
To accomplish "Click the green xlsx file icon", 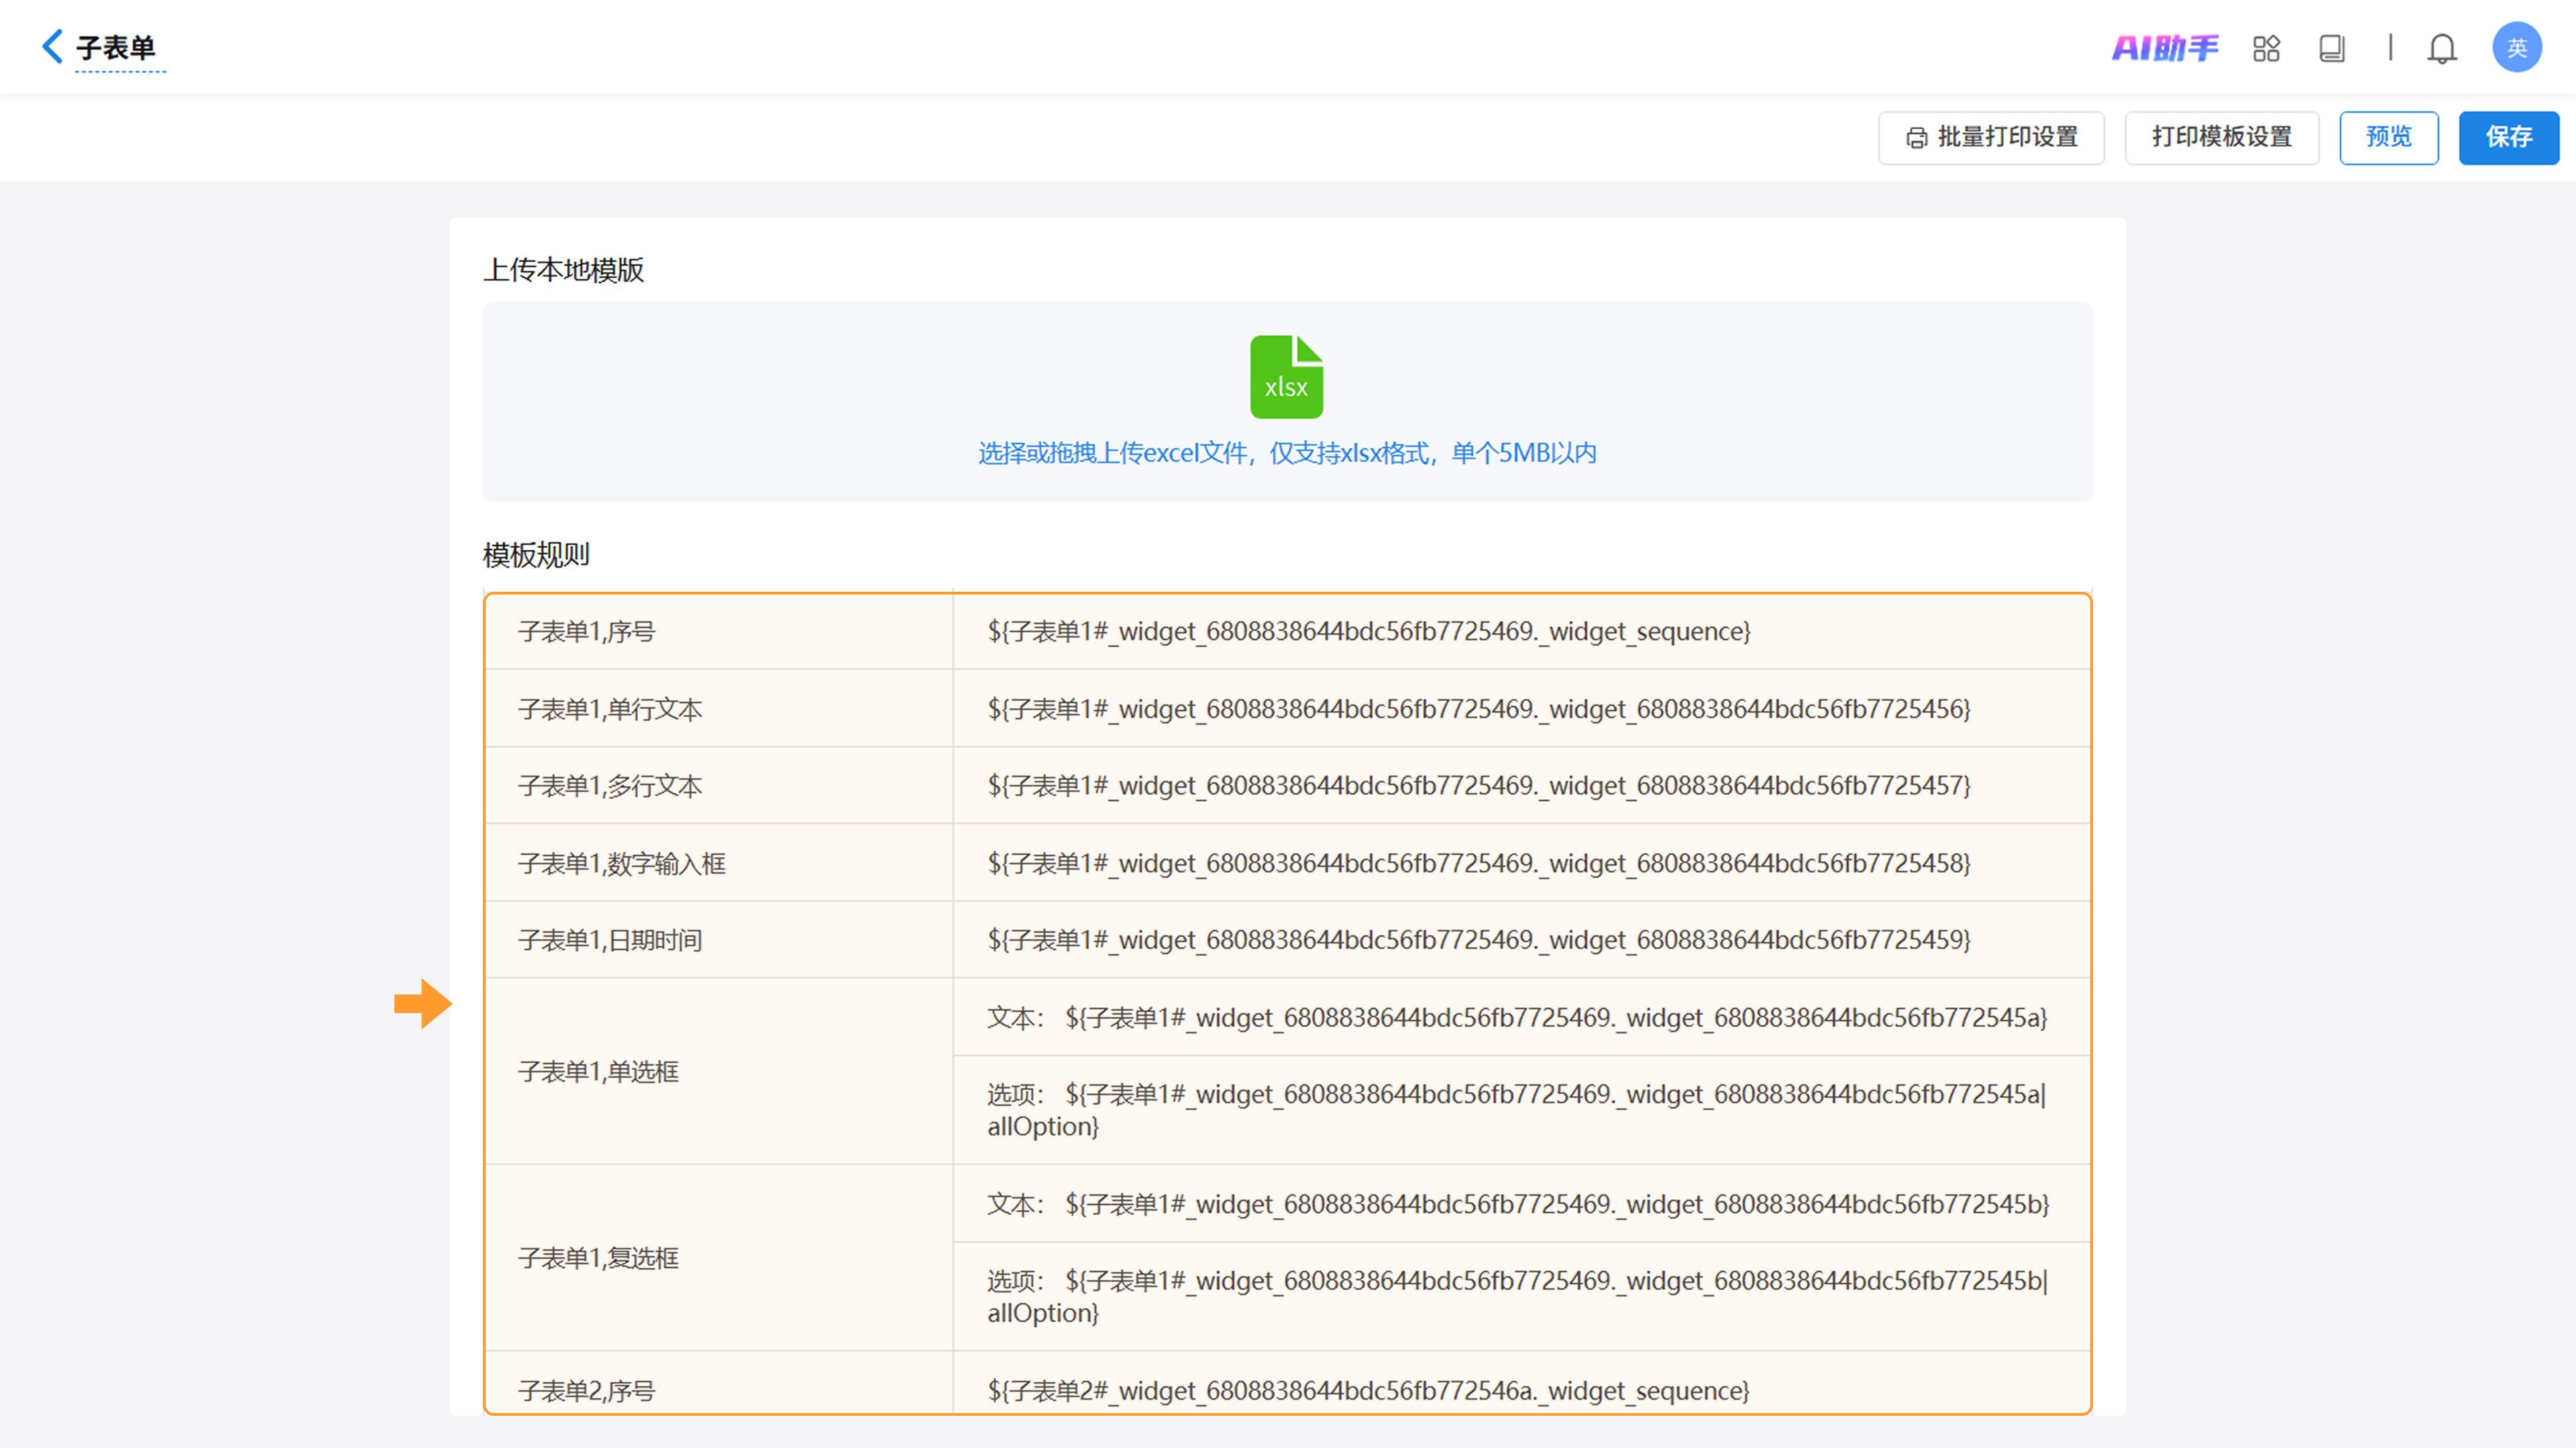I will pyautogui.click(x=1286, y=377).
